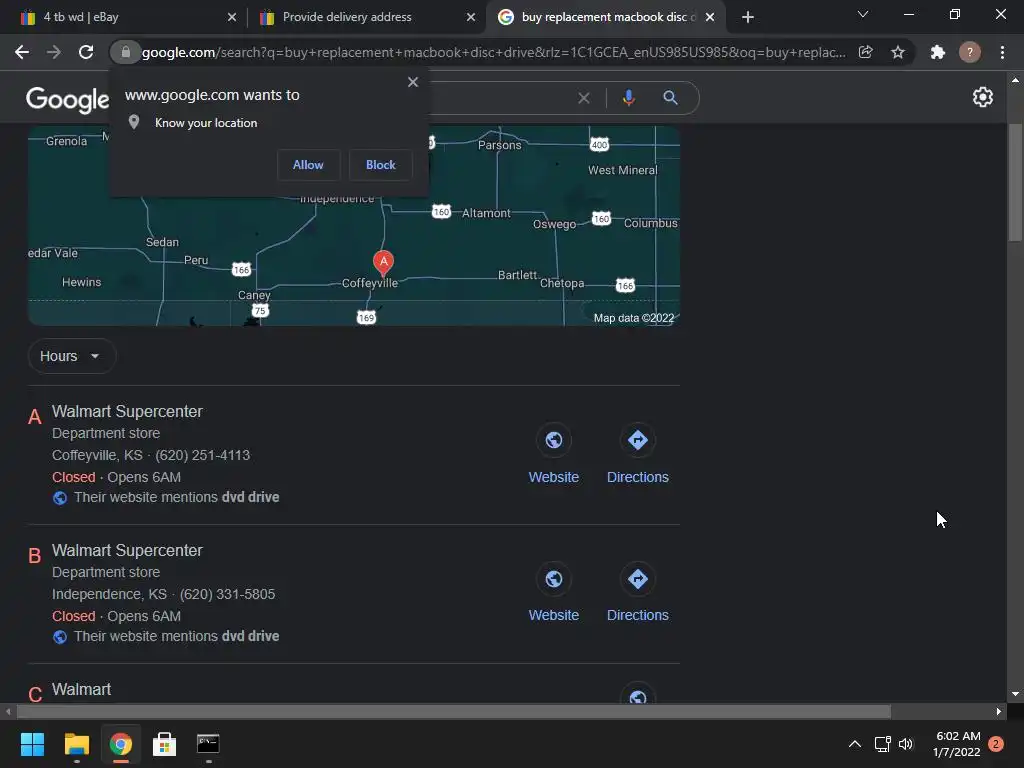The height and width of the screenshot is (768, 1024).
Task: Show hidden system tray icons
Action: [x=854, y=744]
